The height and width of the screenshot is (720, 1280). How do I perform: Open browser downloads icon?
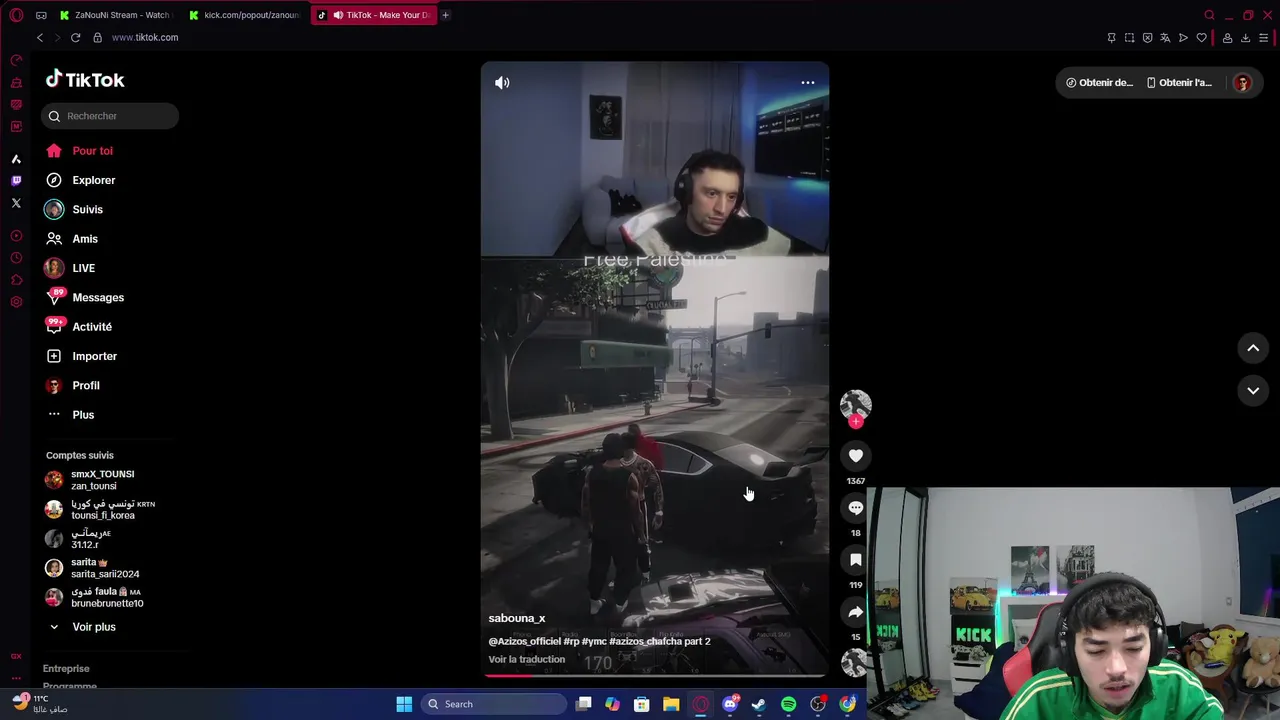tap(1245, 38)
